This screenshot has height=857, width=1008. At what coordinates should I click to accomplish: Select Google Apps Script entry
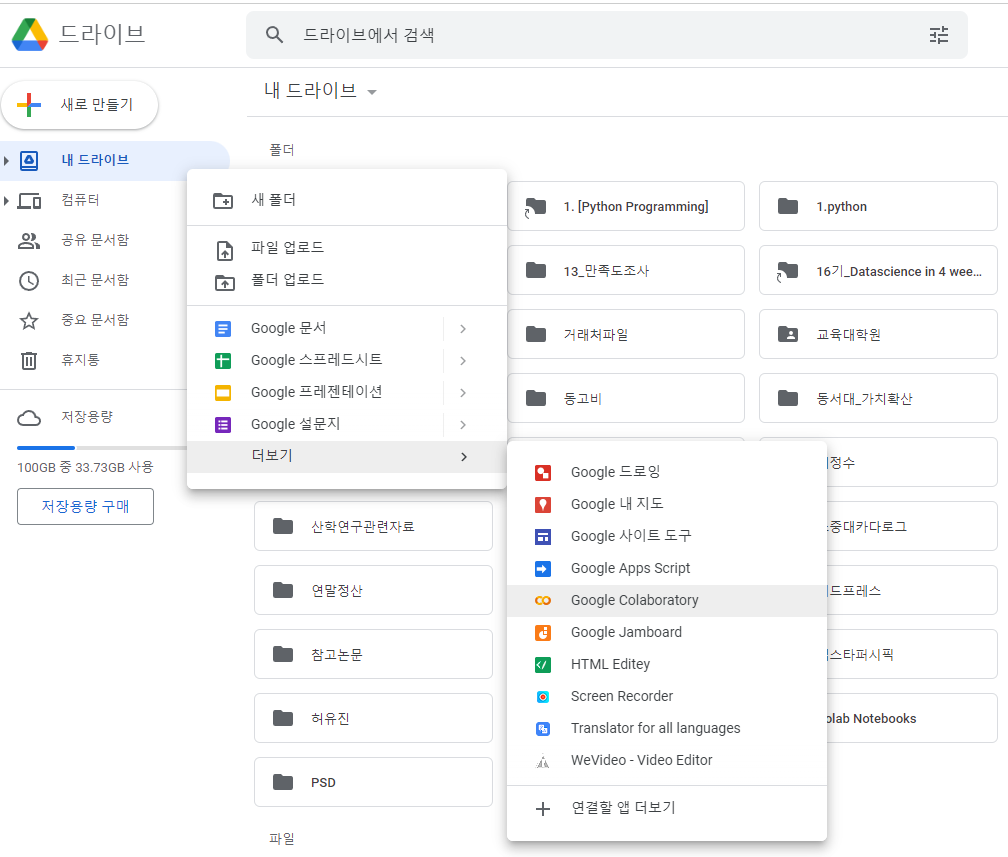[x=667, y=568]
